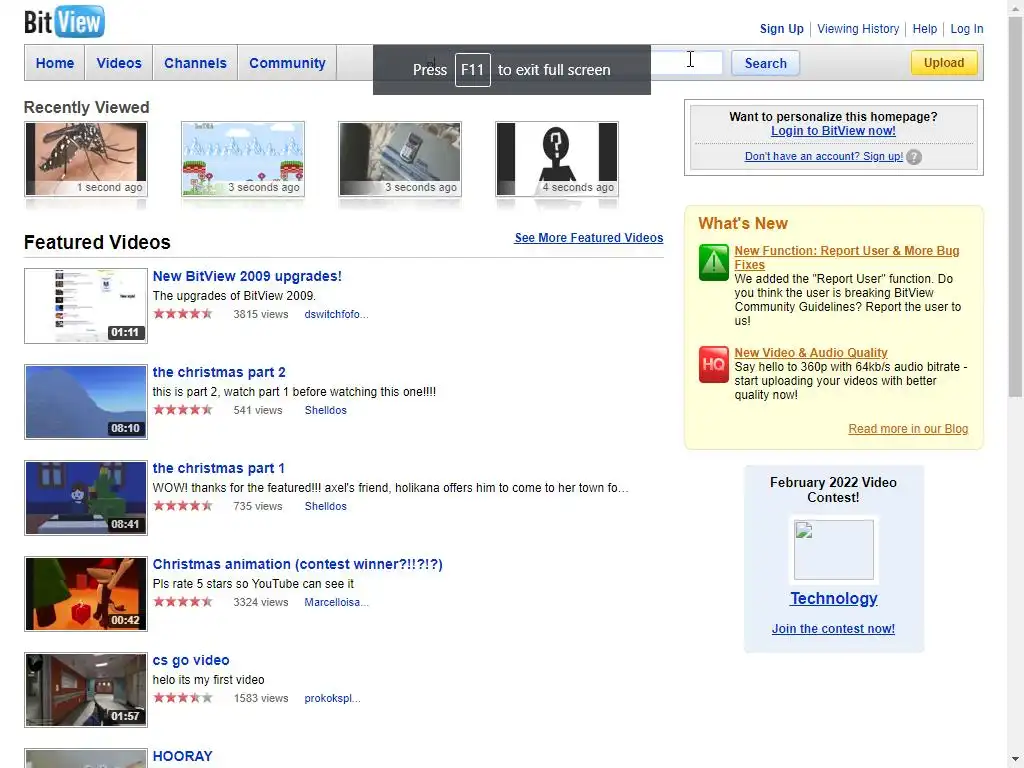Visit dswitchfofo... uploader channel
Image resolution: width=1024 pixels, height=768 pixels.
pos(336,314)
